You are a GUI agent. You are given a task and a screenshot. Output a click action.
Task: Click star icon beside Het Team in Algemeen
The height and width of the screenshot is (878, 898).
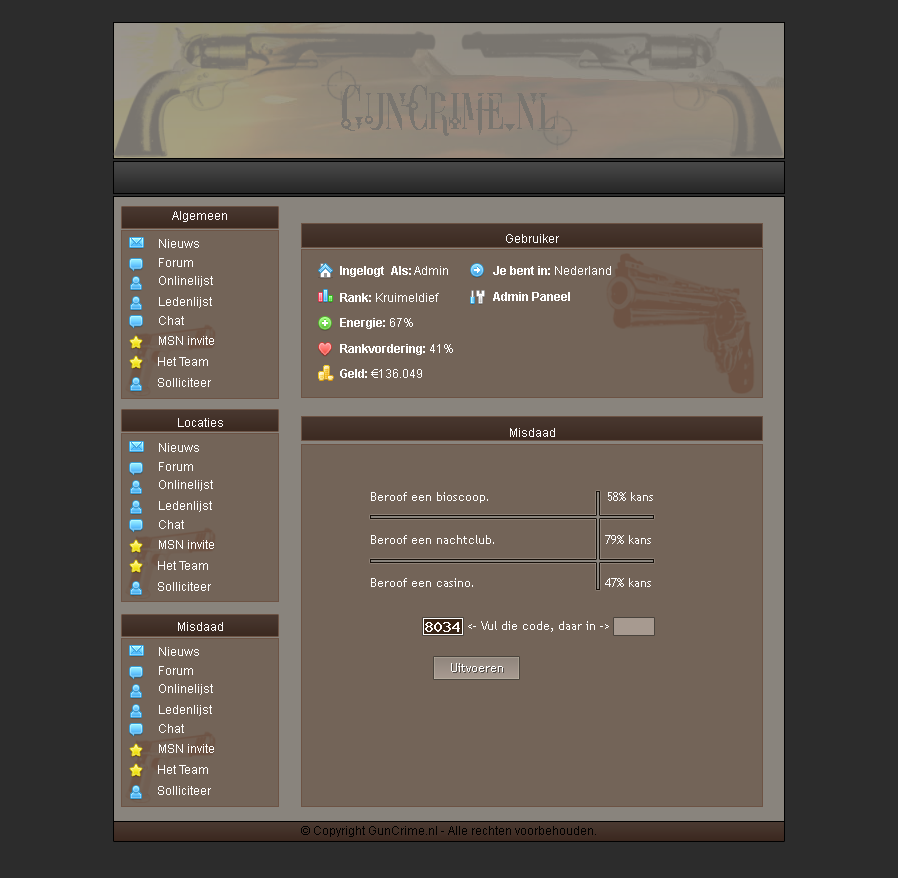click(136, 363)
